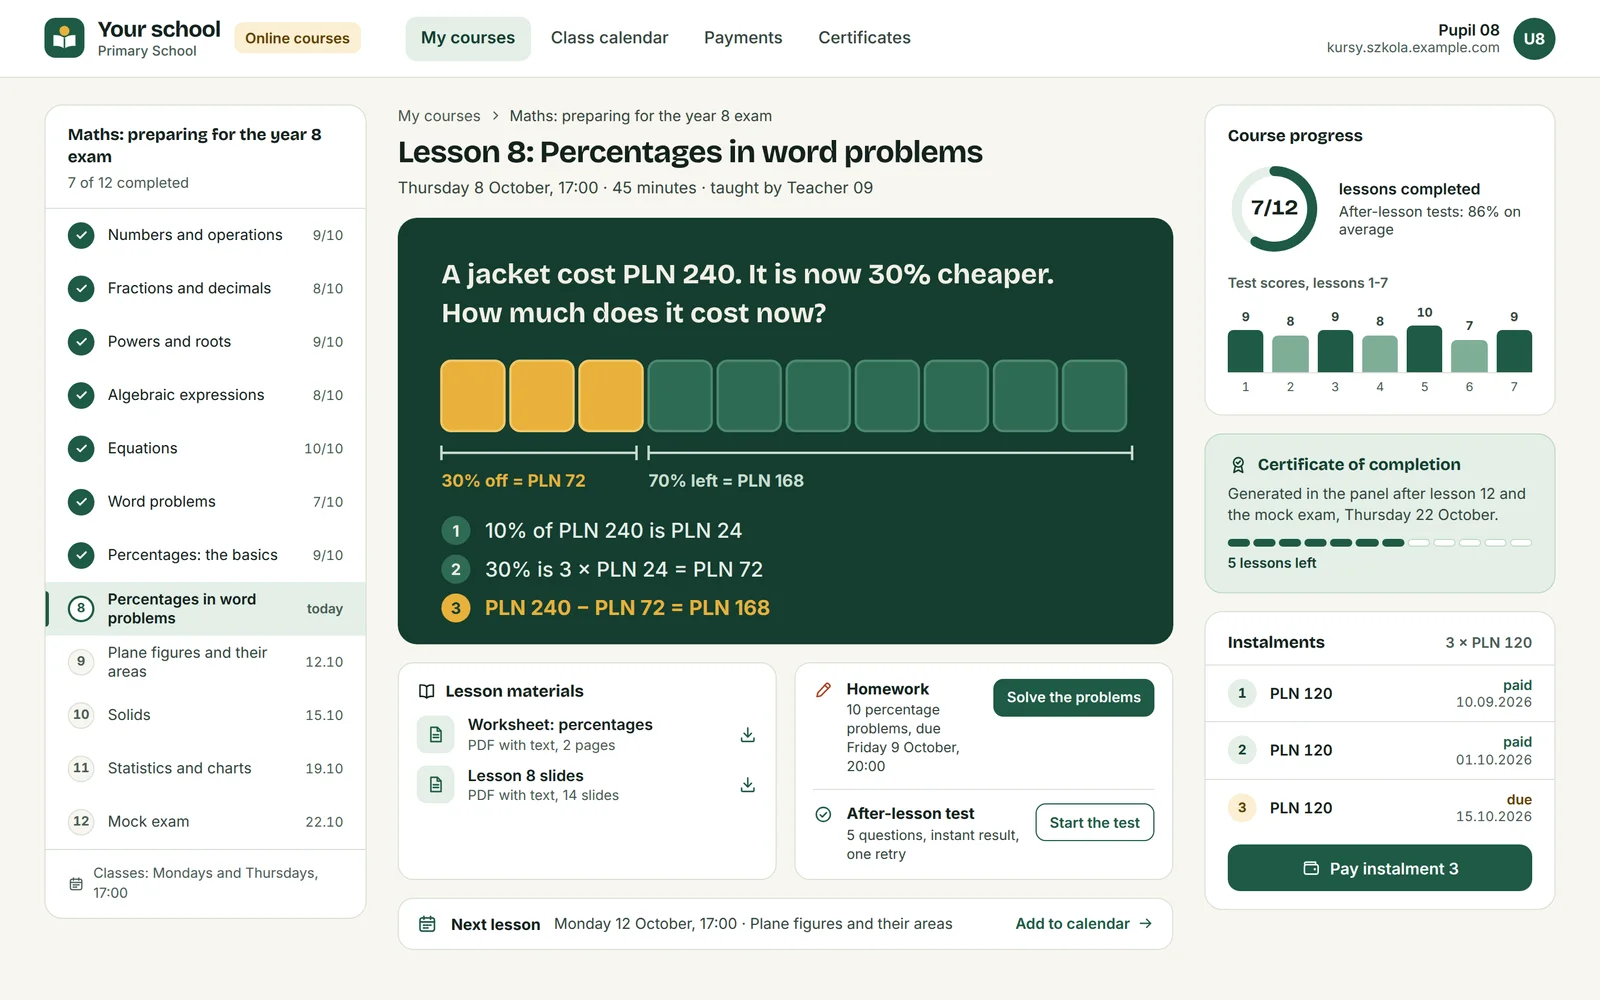Screen dimensions: 1600x1000
Task: Click the '70% left = PLN 168' label
Action: [x=726, y=481]
